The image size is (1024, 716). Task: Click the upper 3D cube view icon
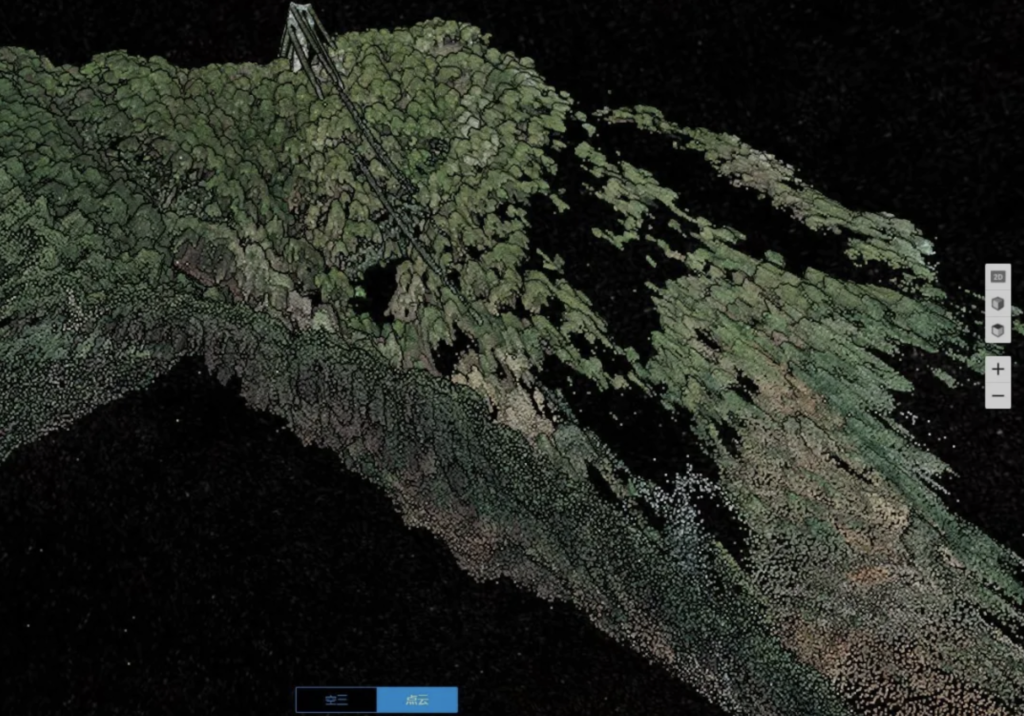pyautogui.click(x=997, y=303)
